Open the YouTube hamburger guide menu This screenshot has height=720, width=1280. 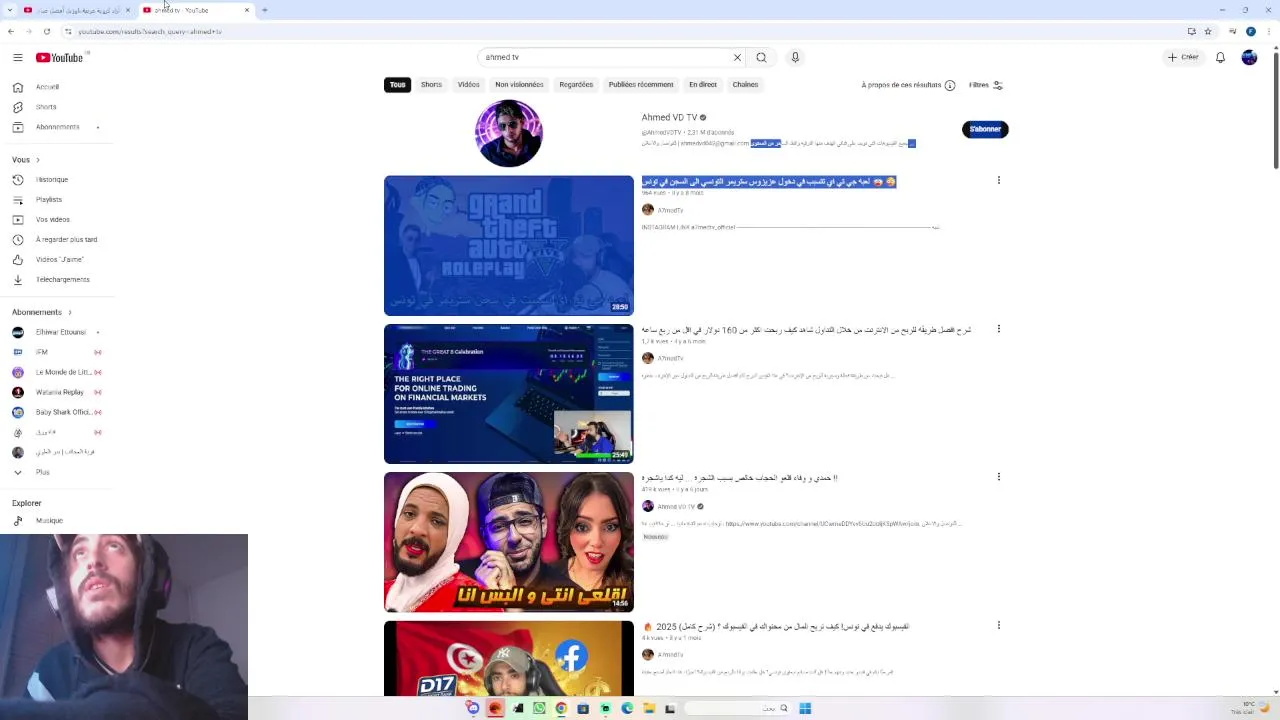click(17, 57)
